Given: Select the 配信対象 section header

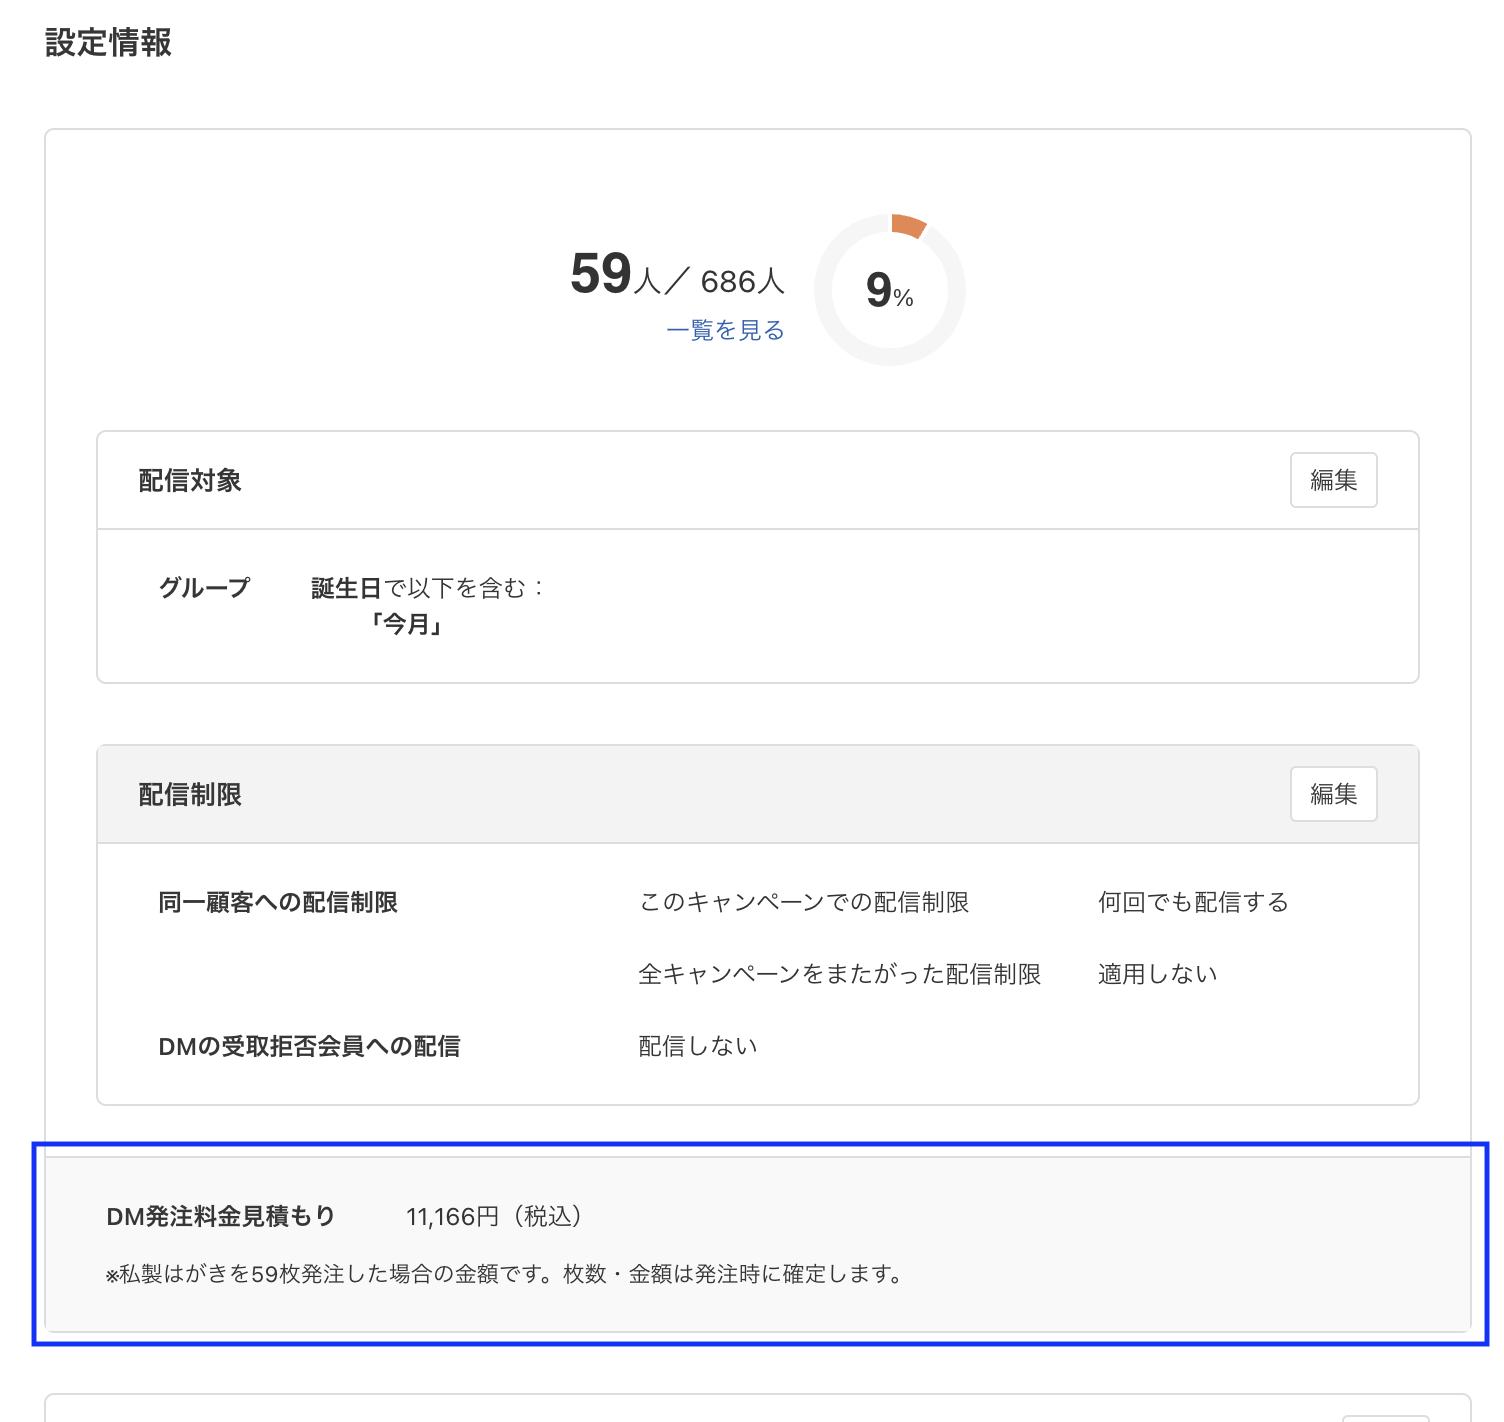Looking at the screenshot, I should click(189, 479).
